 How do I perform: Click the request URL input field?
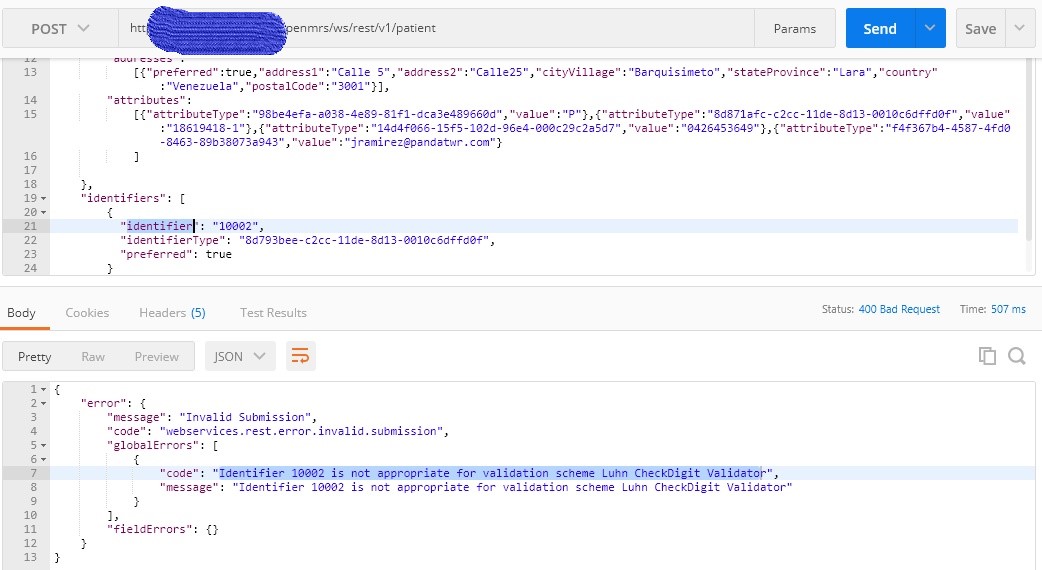[437, 29]
